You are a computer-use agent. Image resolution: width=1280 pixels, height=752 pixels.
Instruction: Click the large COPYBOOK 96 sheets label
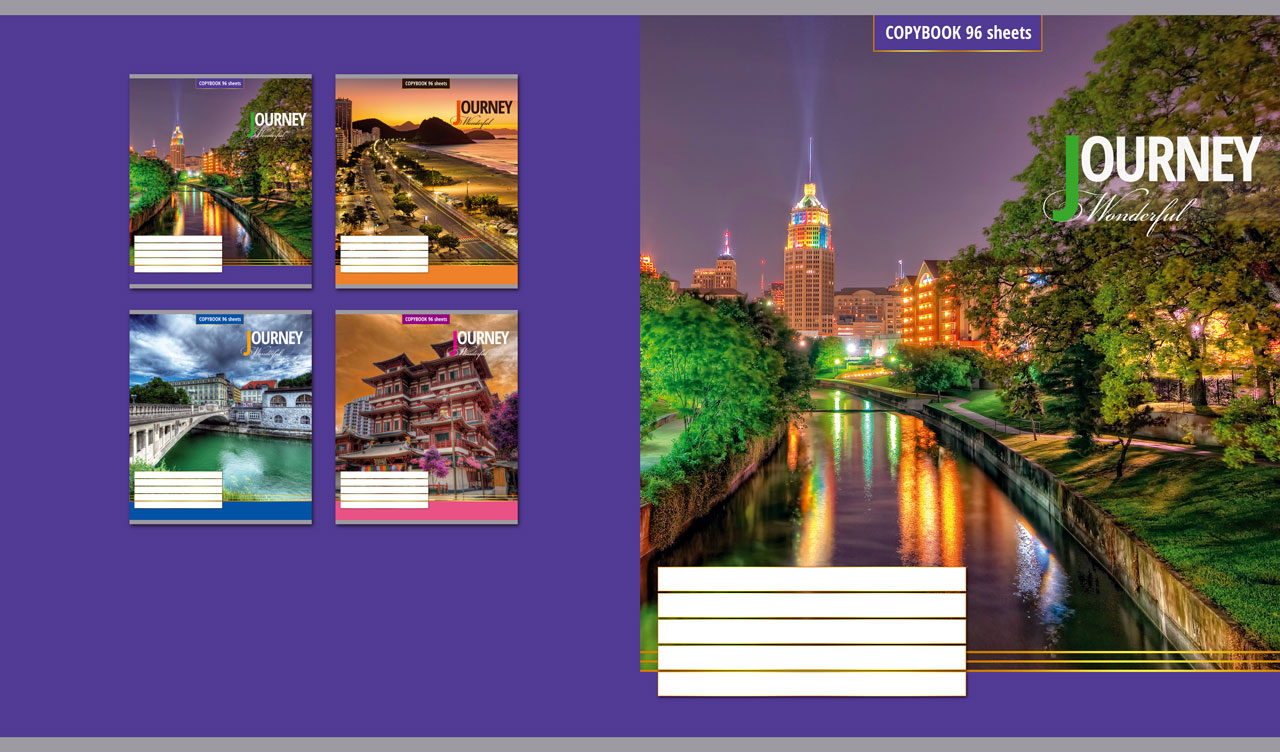[957, 33]
